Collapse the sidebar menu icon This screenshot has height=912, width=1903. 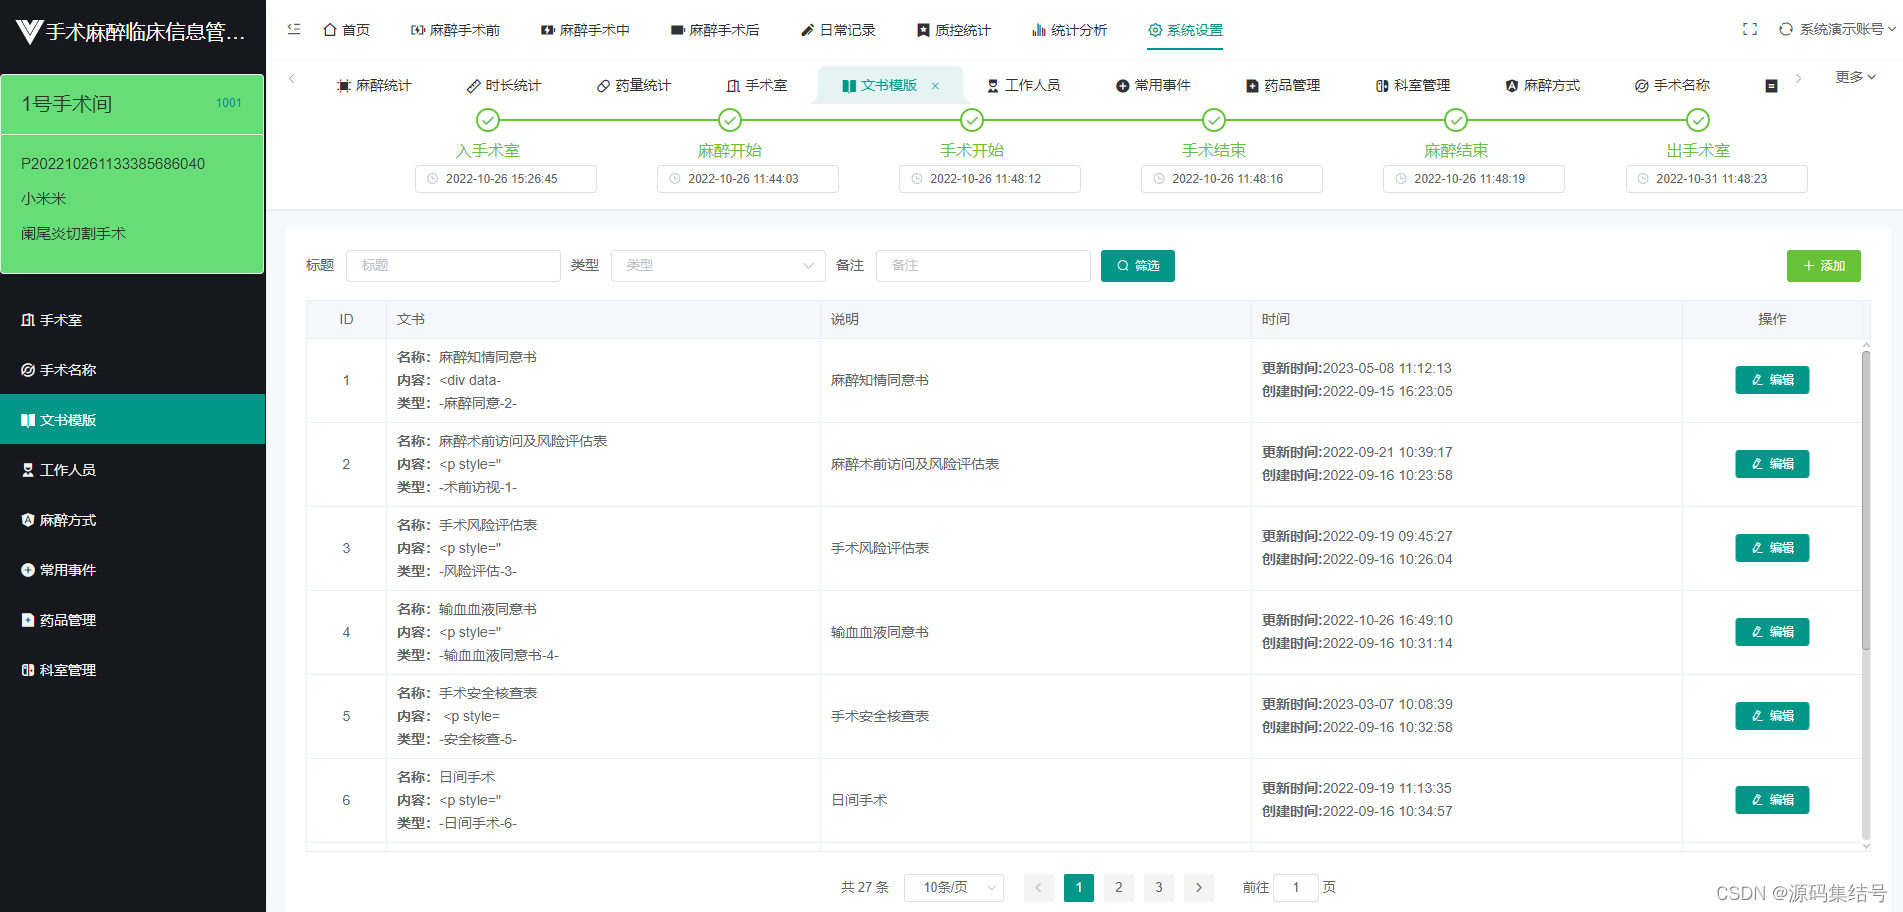294,30
